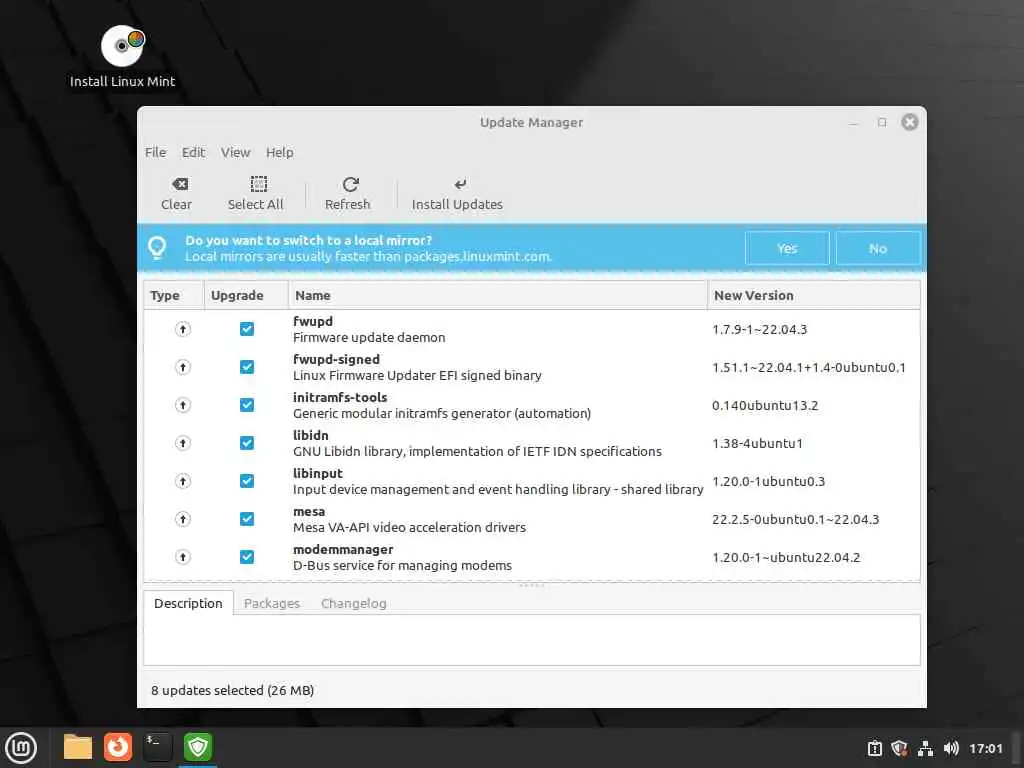1024x768 pixels.
Task: Select the modemmanager package name
Action: tap(343, 549)
